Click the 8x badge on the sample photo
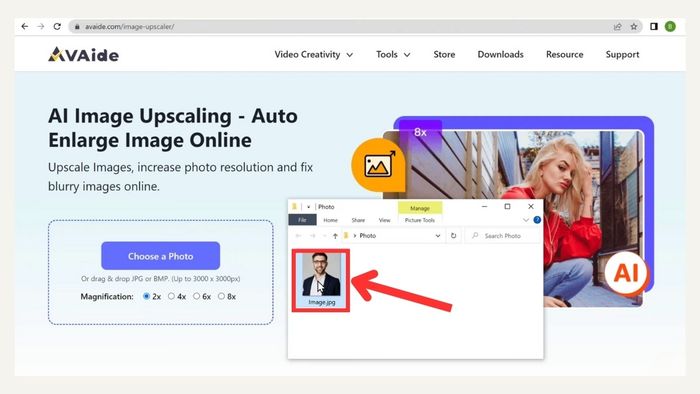The image size is (700, 394). pos(420,132)
